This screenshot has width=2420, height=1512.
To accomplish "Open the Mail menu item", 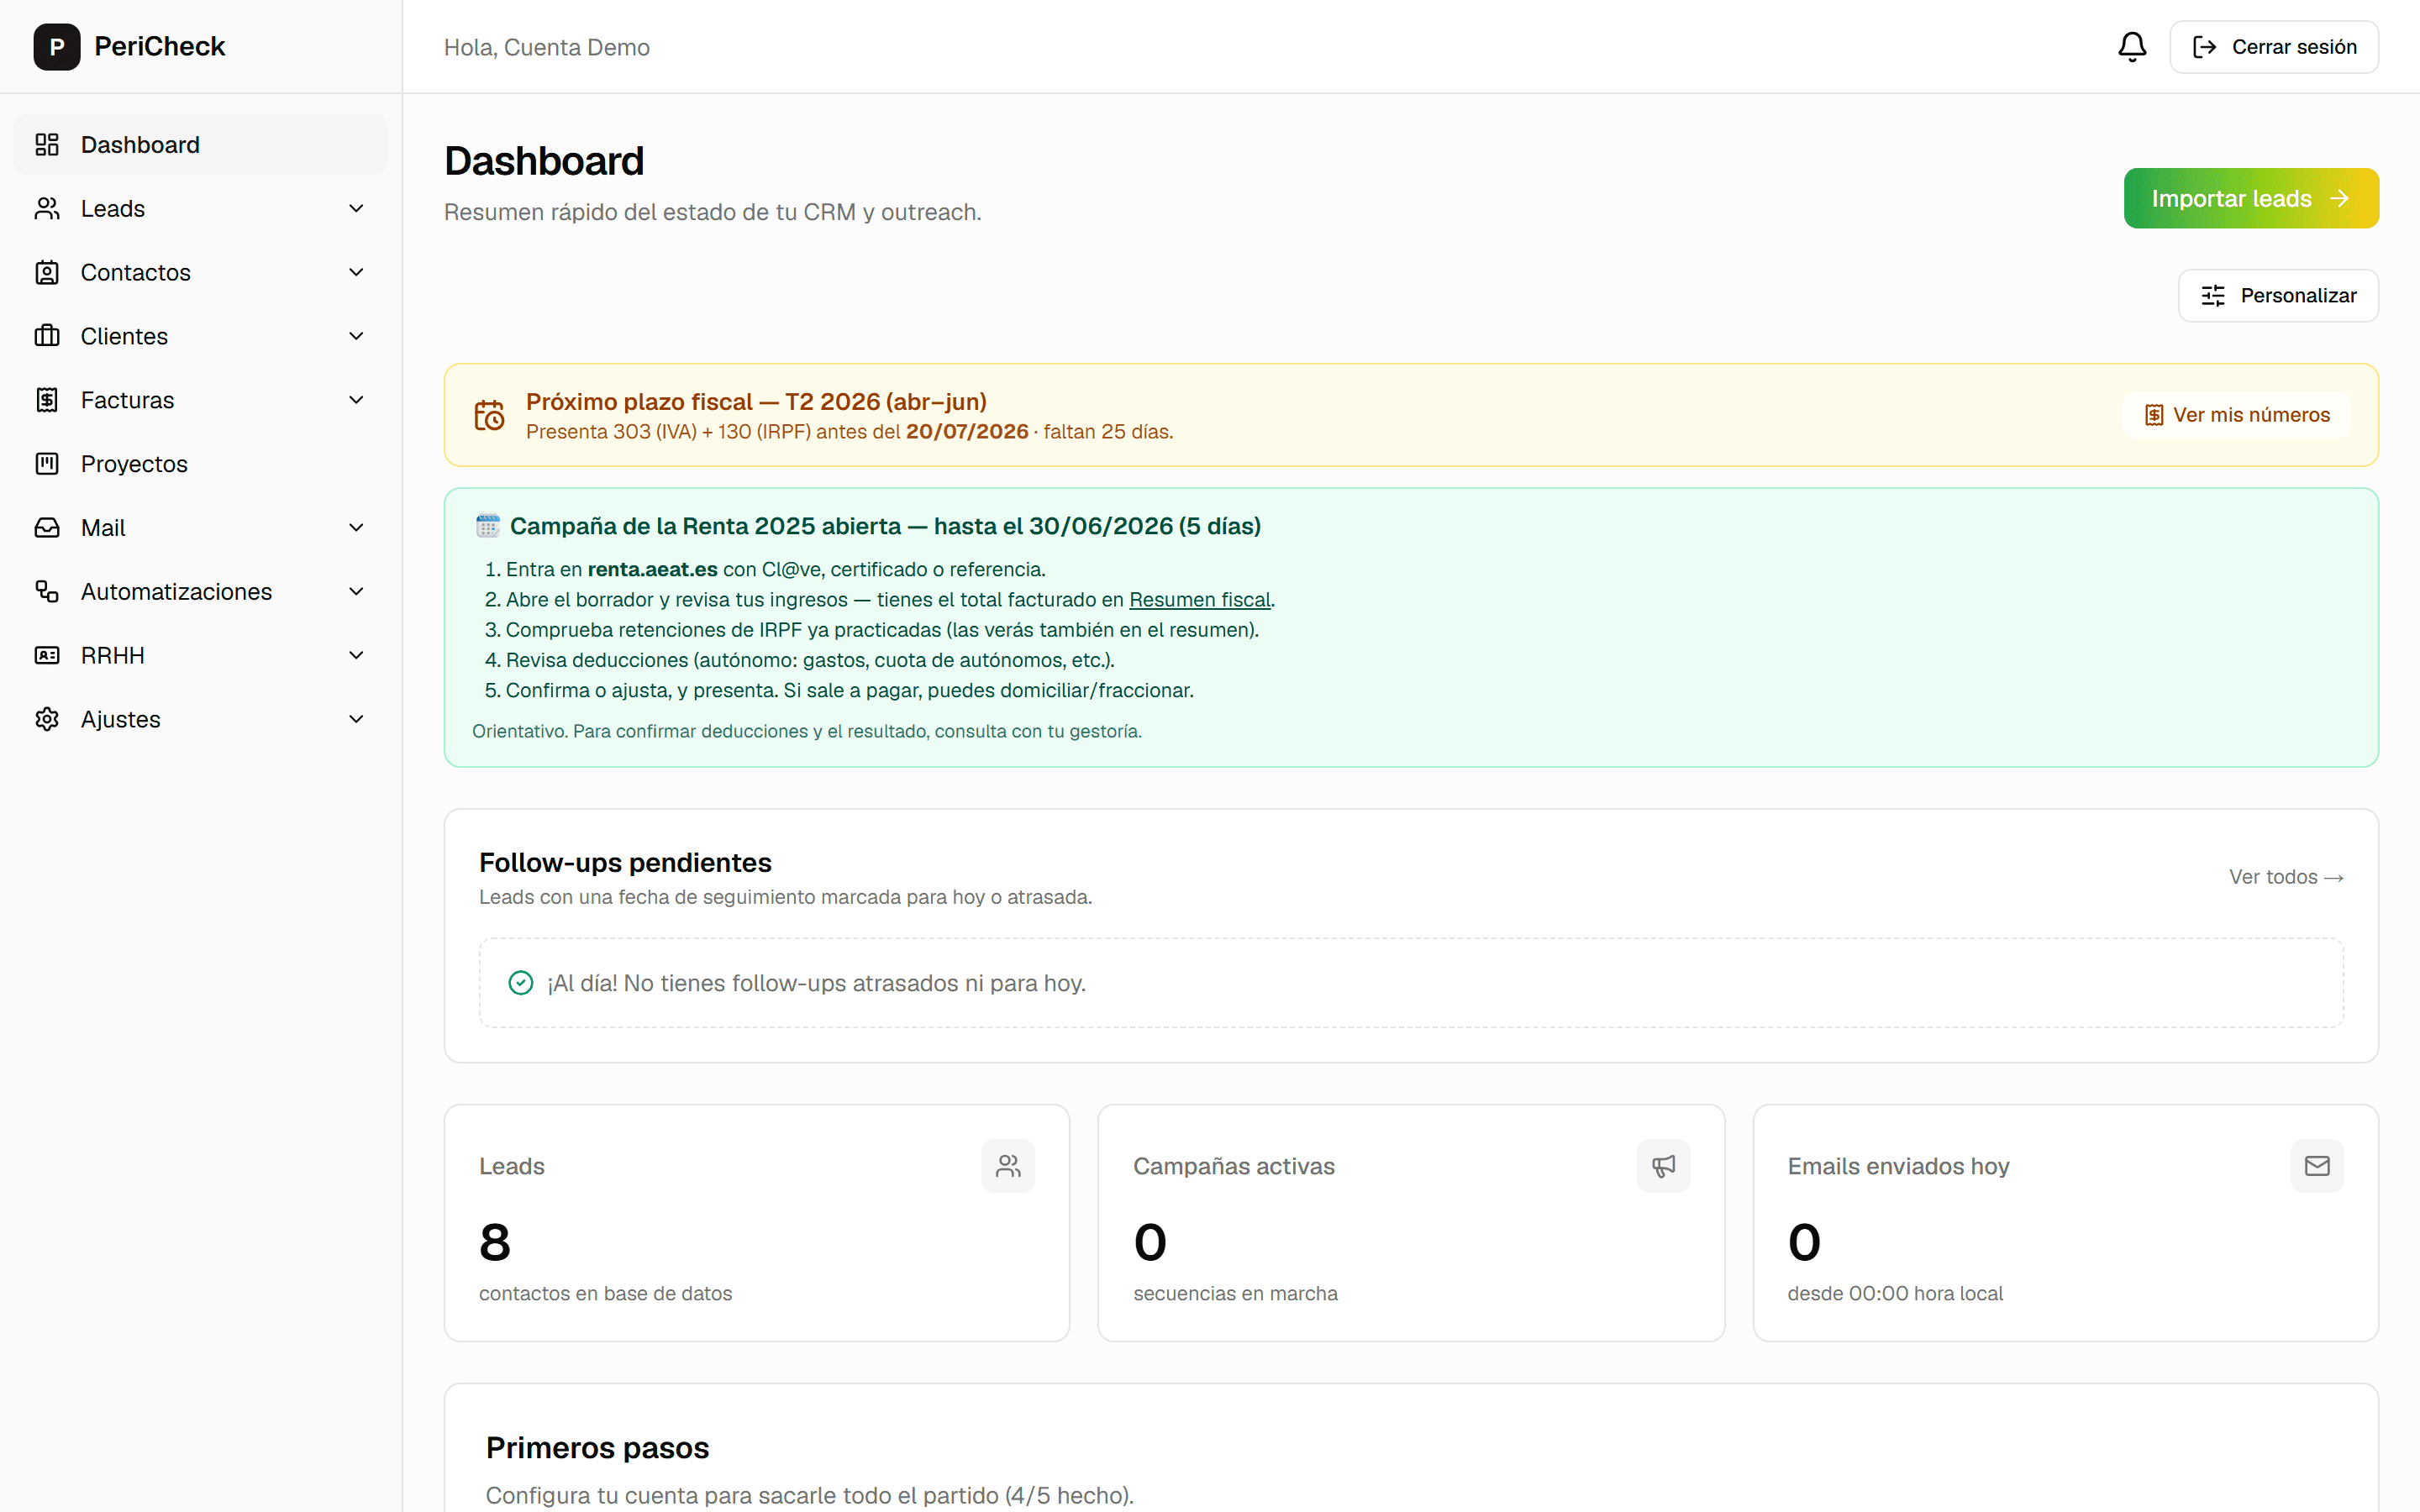I will [201, 528].
